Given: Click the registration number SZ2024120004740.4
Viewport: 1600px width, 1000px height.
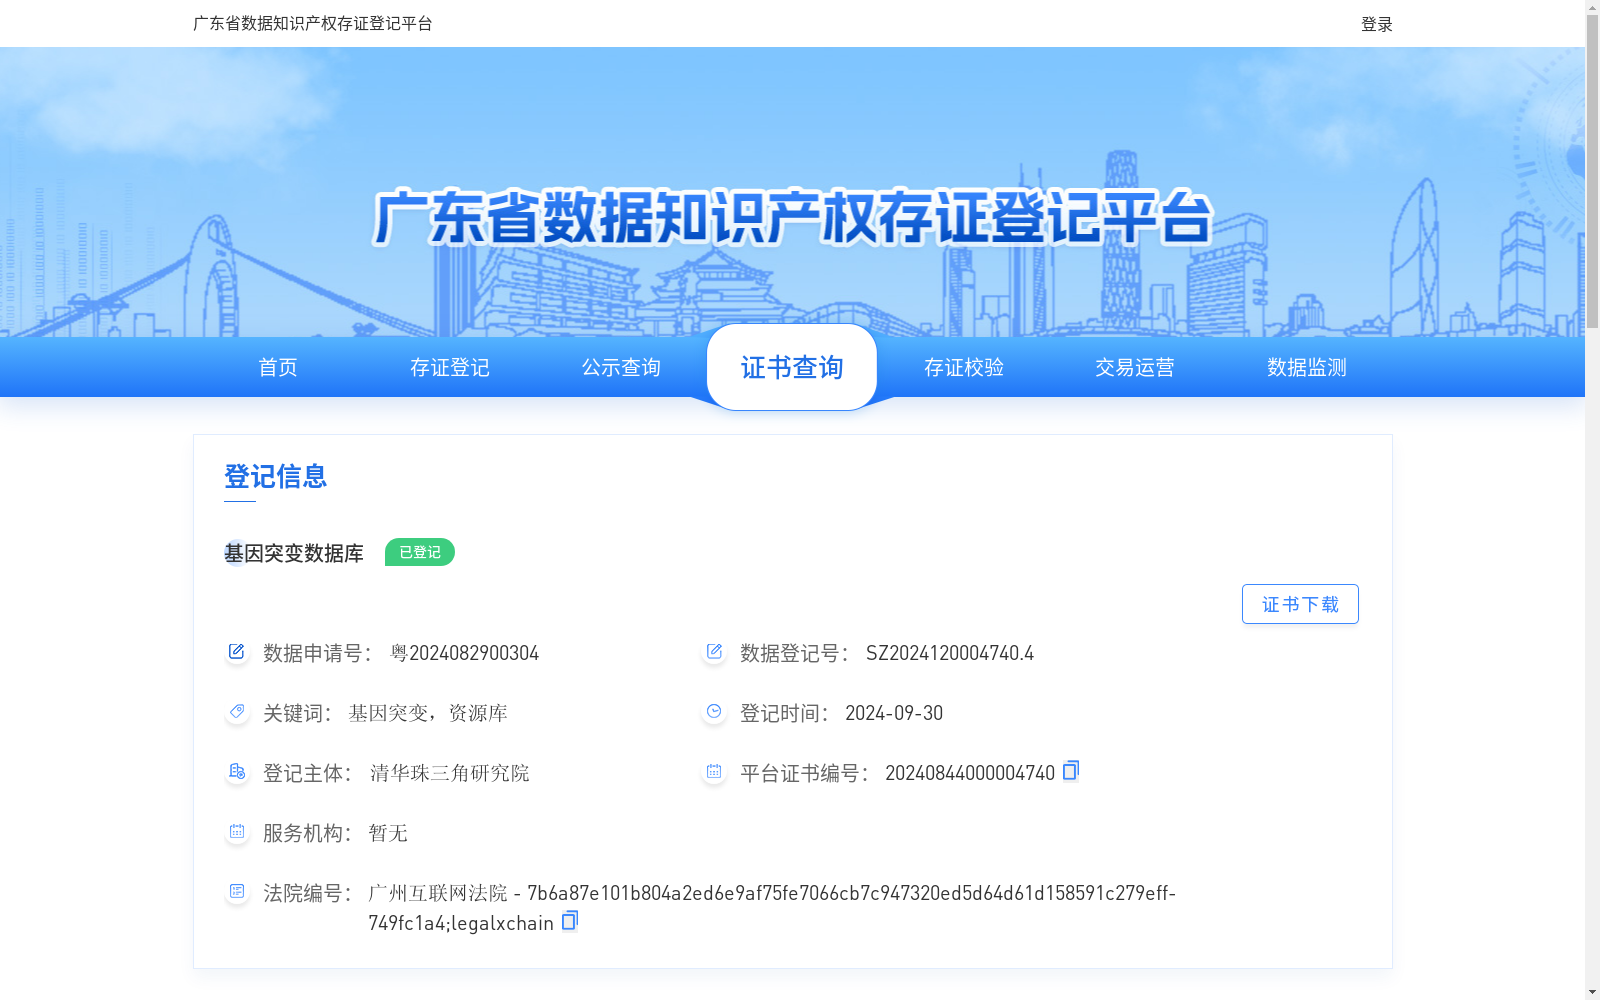Looking at the screenshot, I should pos(950,653).
